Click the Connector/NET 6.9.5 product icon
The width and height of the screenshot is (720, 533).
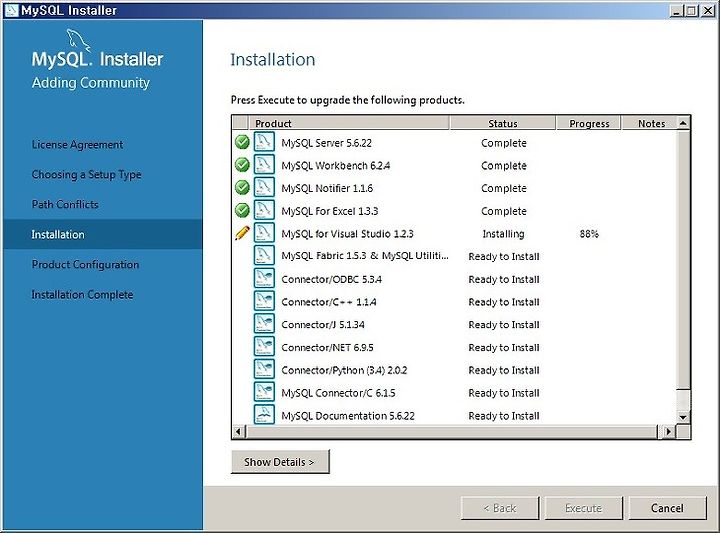[x=264, y=347]
